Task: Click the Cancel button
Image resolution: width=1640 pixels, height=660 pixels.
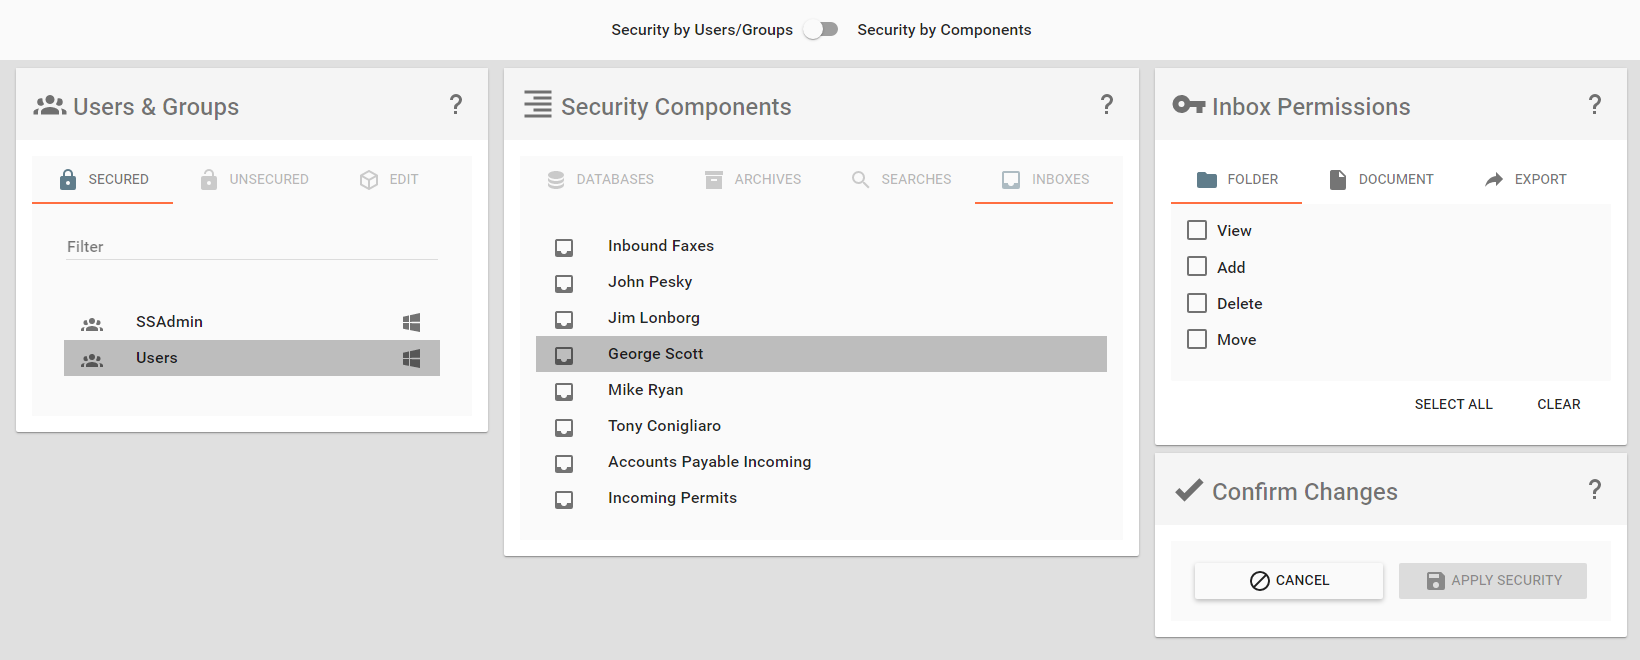Action: 1289,581
